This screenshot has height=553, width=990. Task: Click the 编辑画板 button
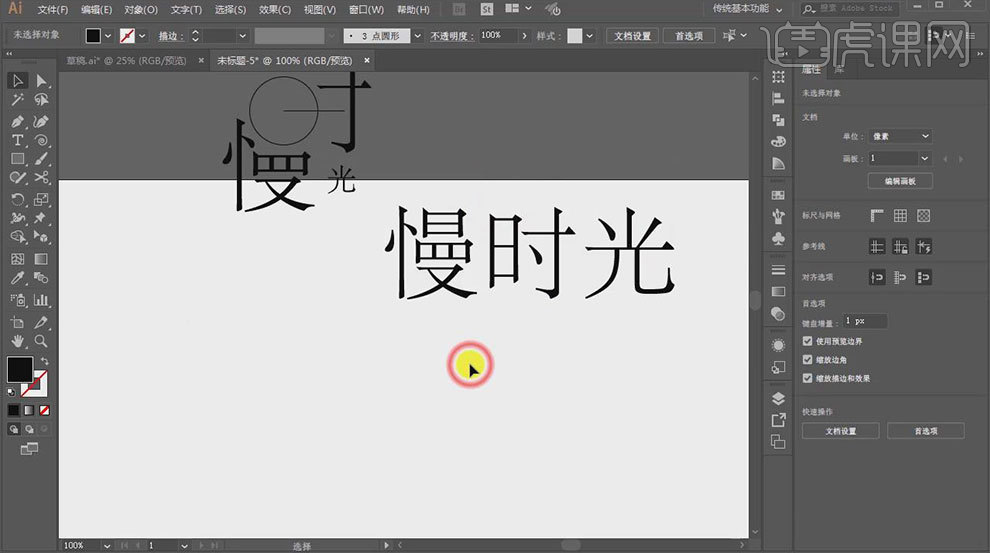[900, 181]
